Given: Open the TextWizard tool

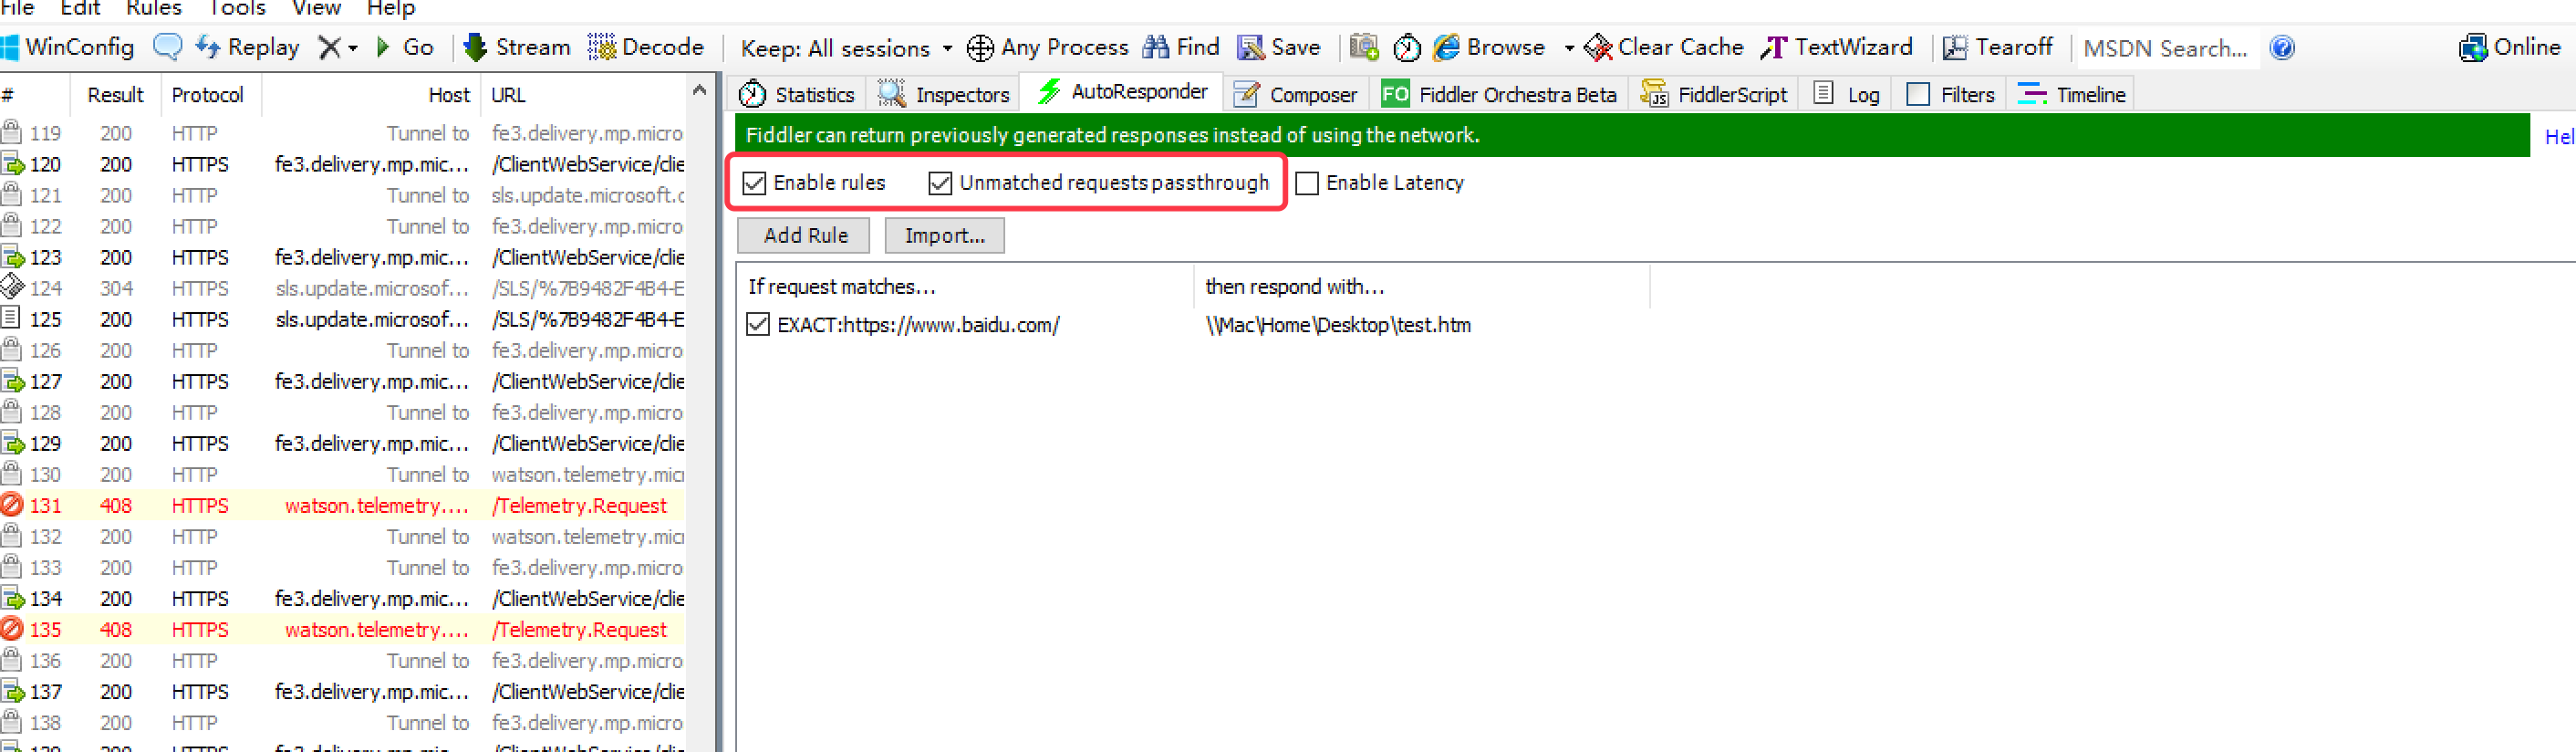Looking at the screenshot, I should pos(1836,47).
